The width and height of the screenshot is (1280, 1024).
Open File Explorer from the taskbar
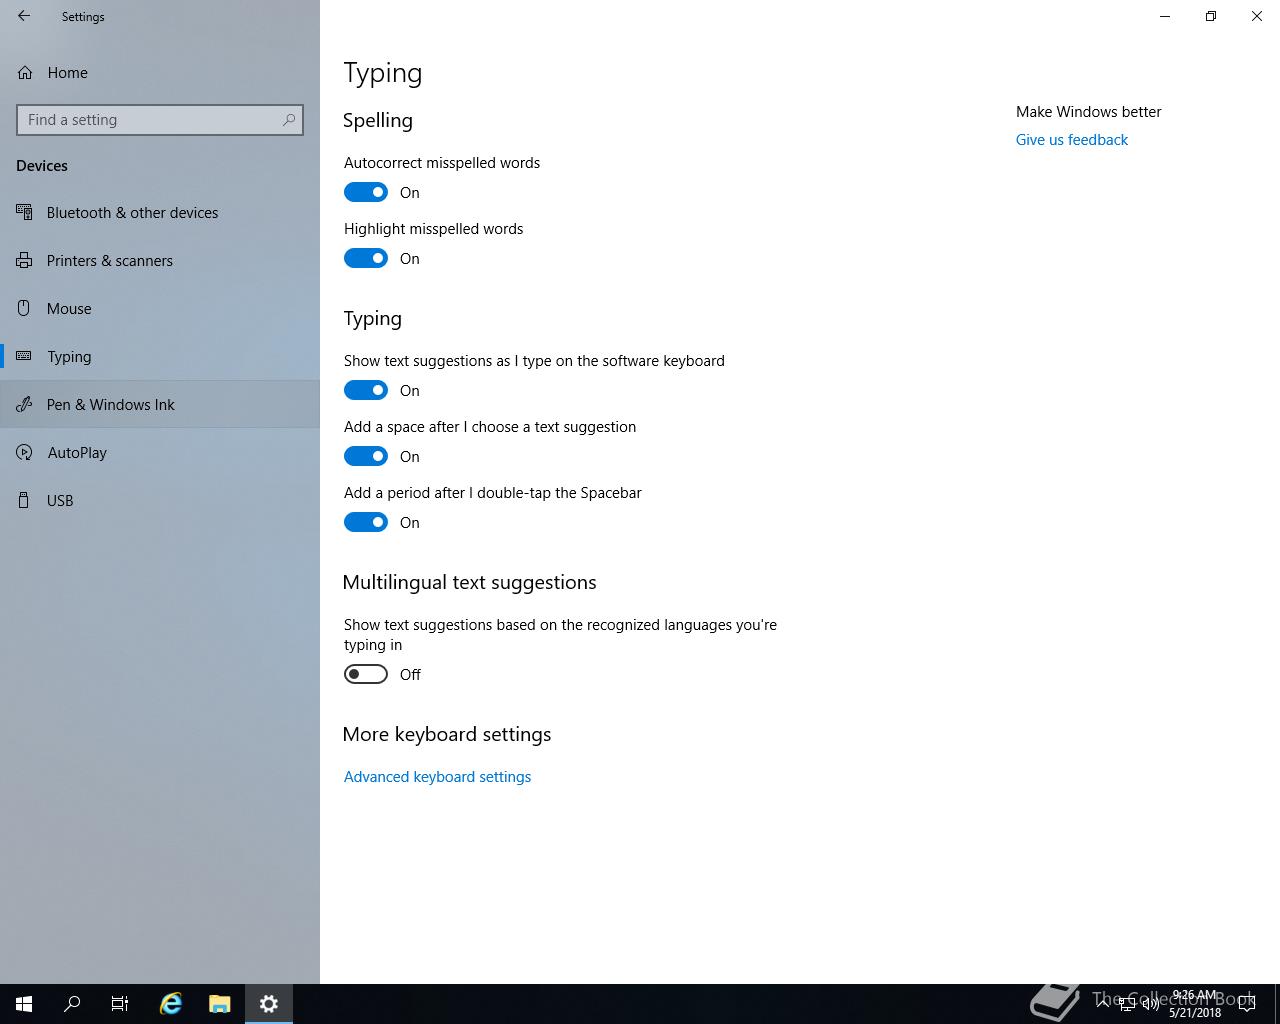pos(219,1004)
